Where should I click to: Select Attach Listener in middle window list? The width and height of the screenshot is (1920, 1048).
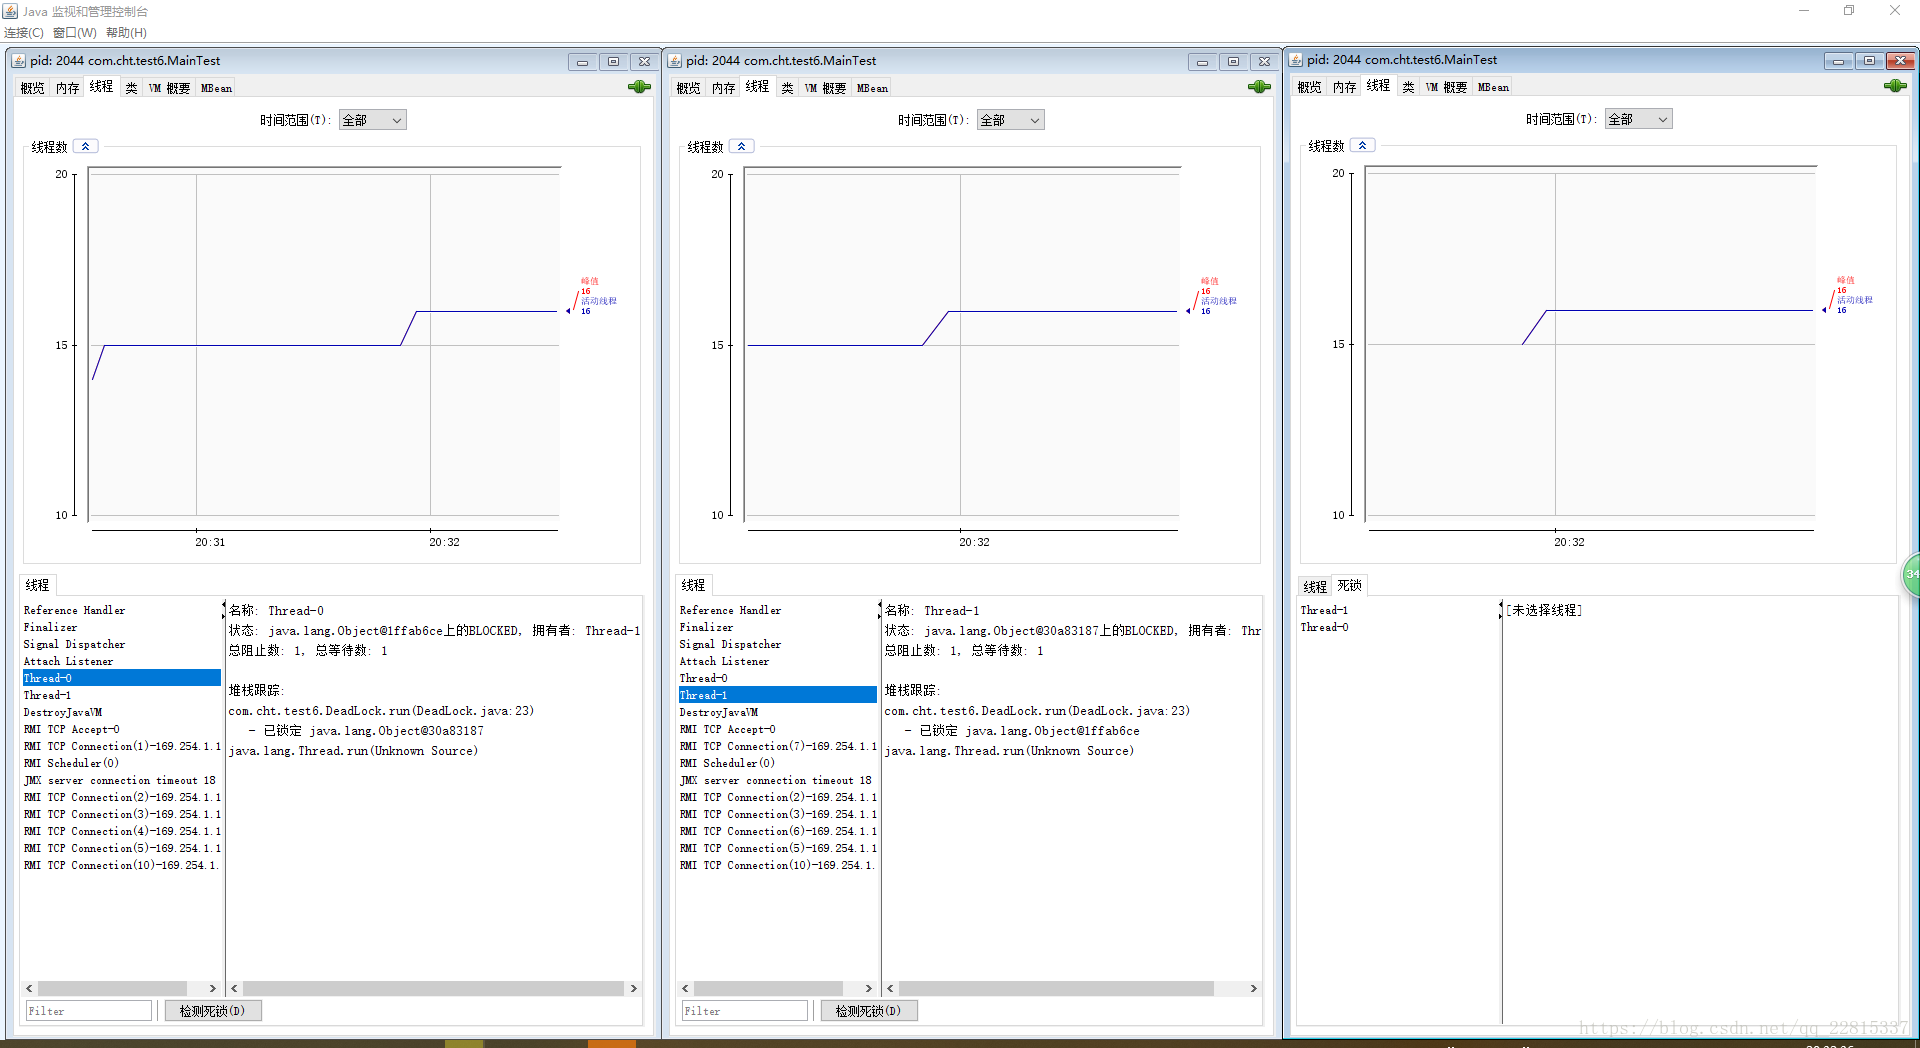pyautogui.click(x=777, y=661)
